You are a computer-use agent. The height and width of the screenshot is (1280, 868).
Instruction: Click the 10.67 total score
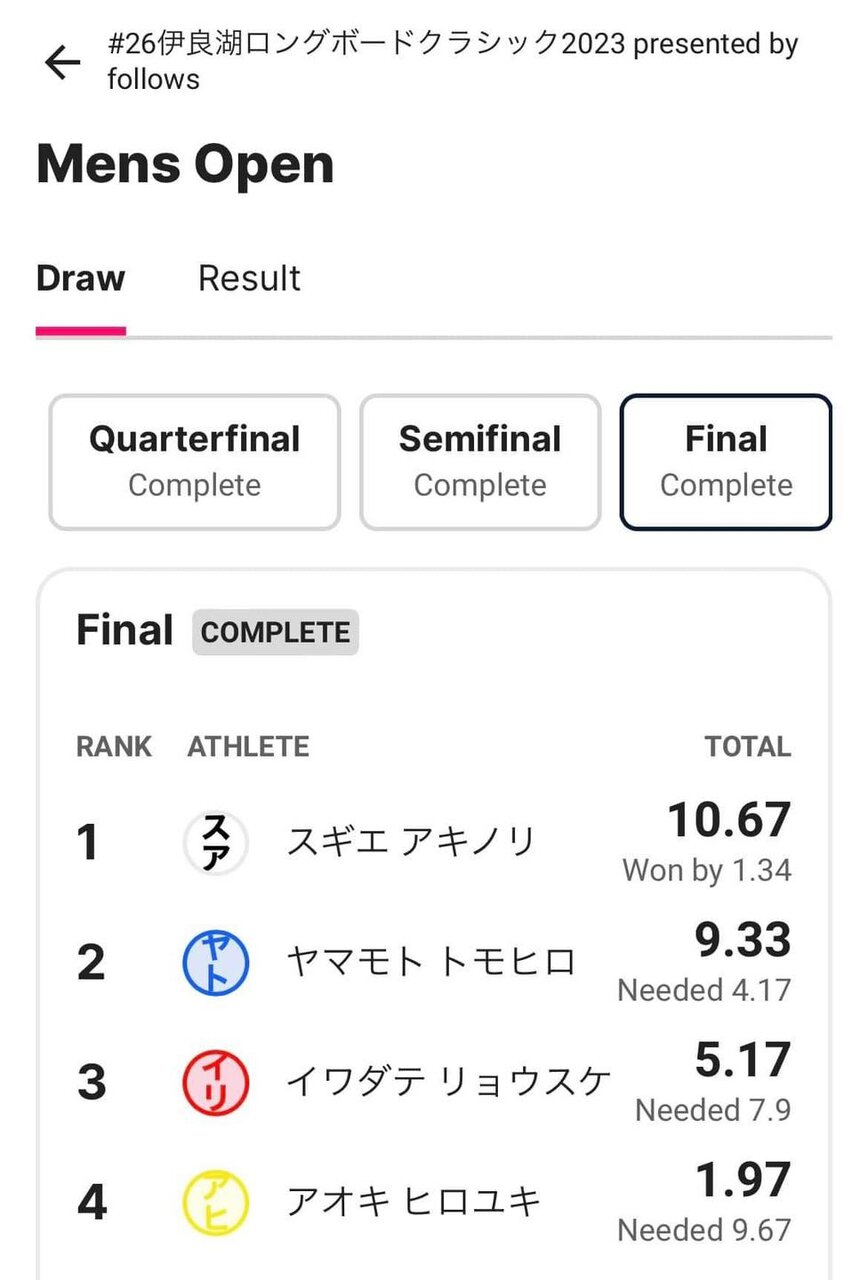pyautogui.click(x=729, y=821)
